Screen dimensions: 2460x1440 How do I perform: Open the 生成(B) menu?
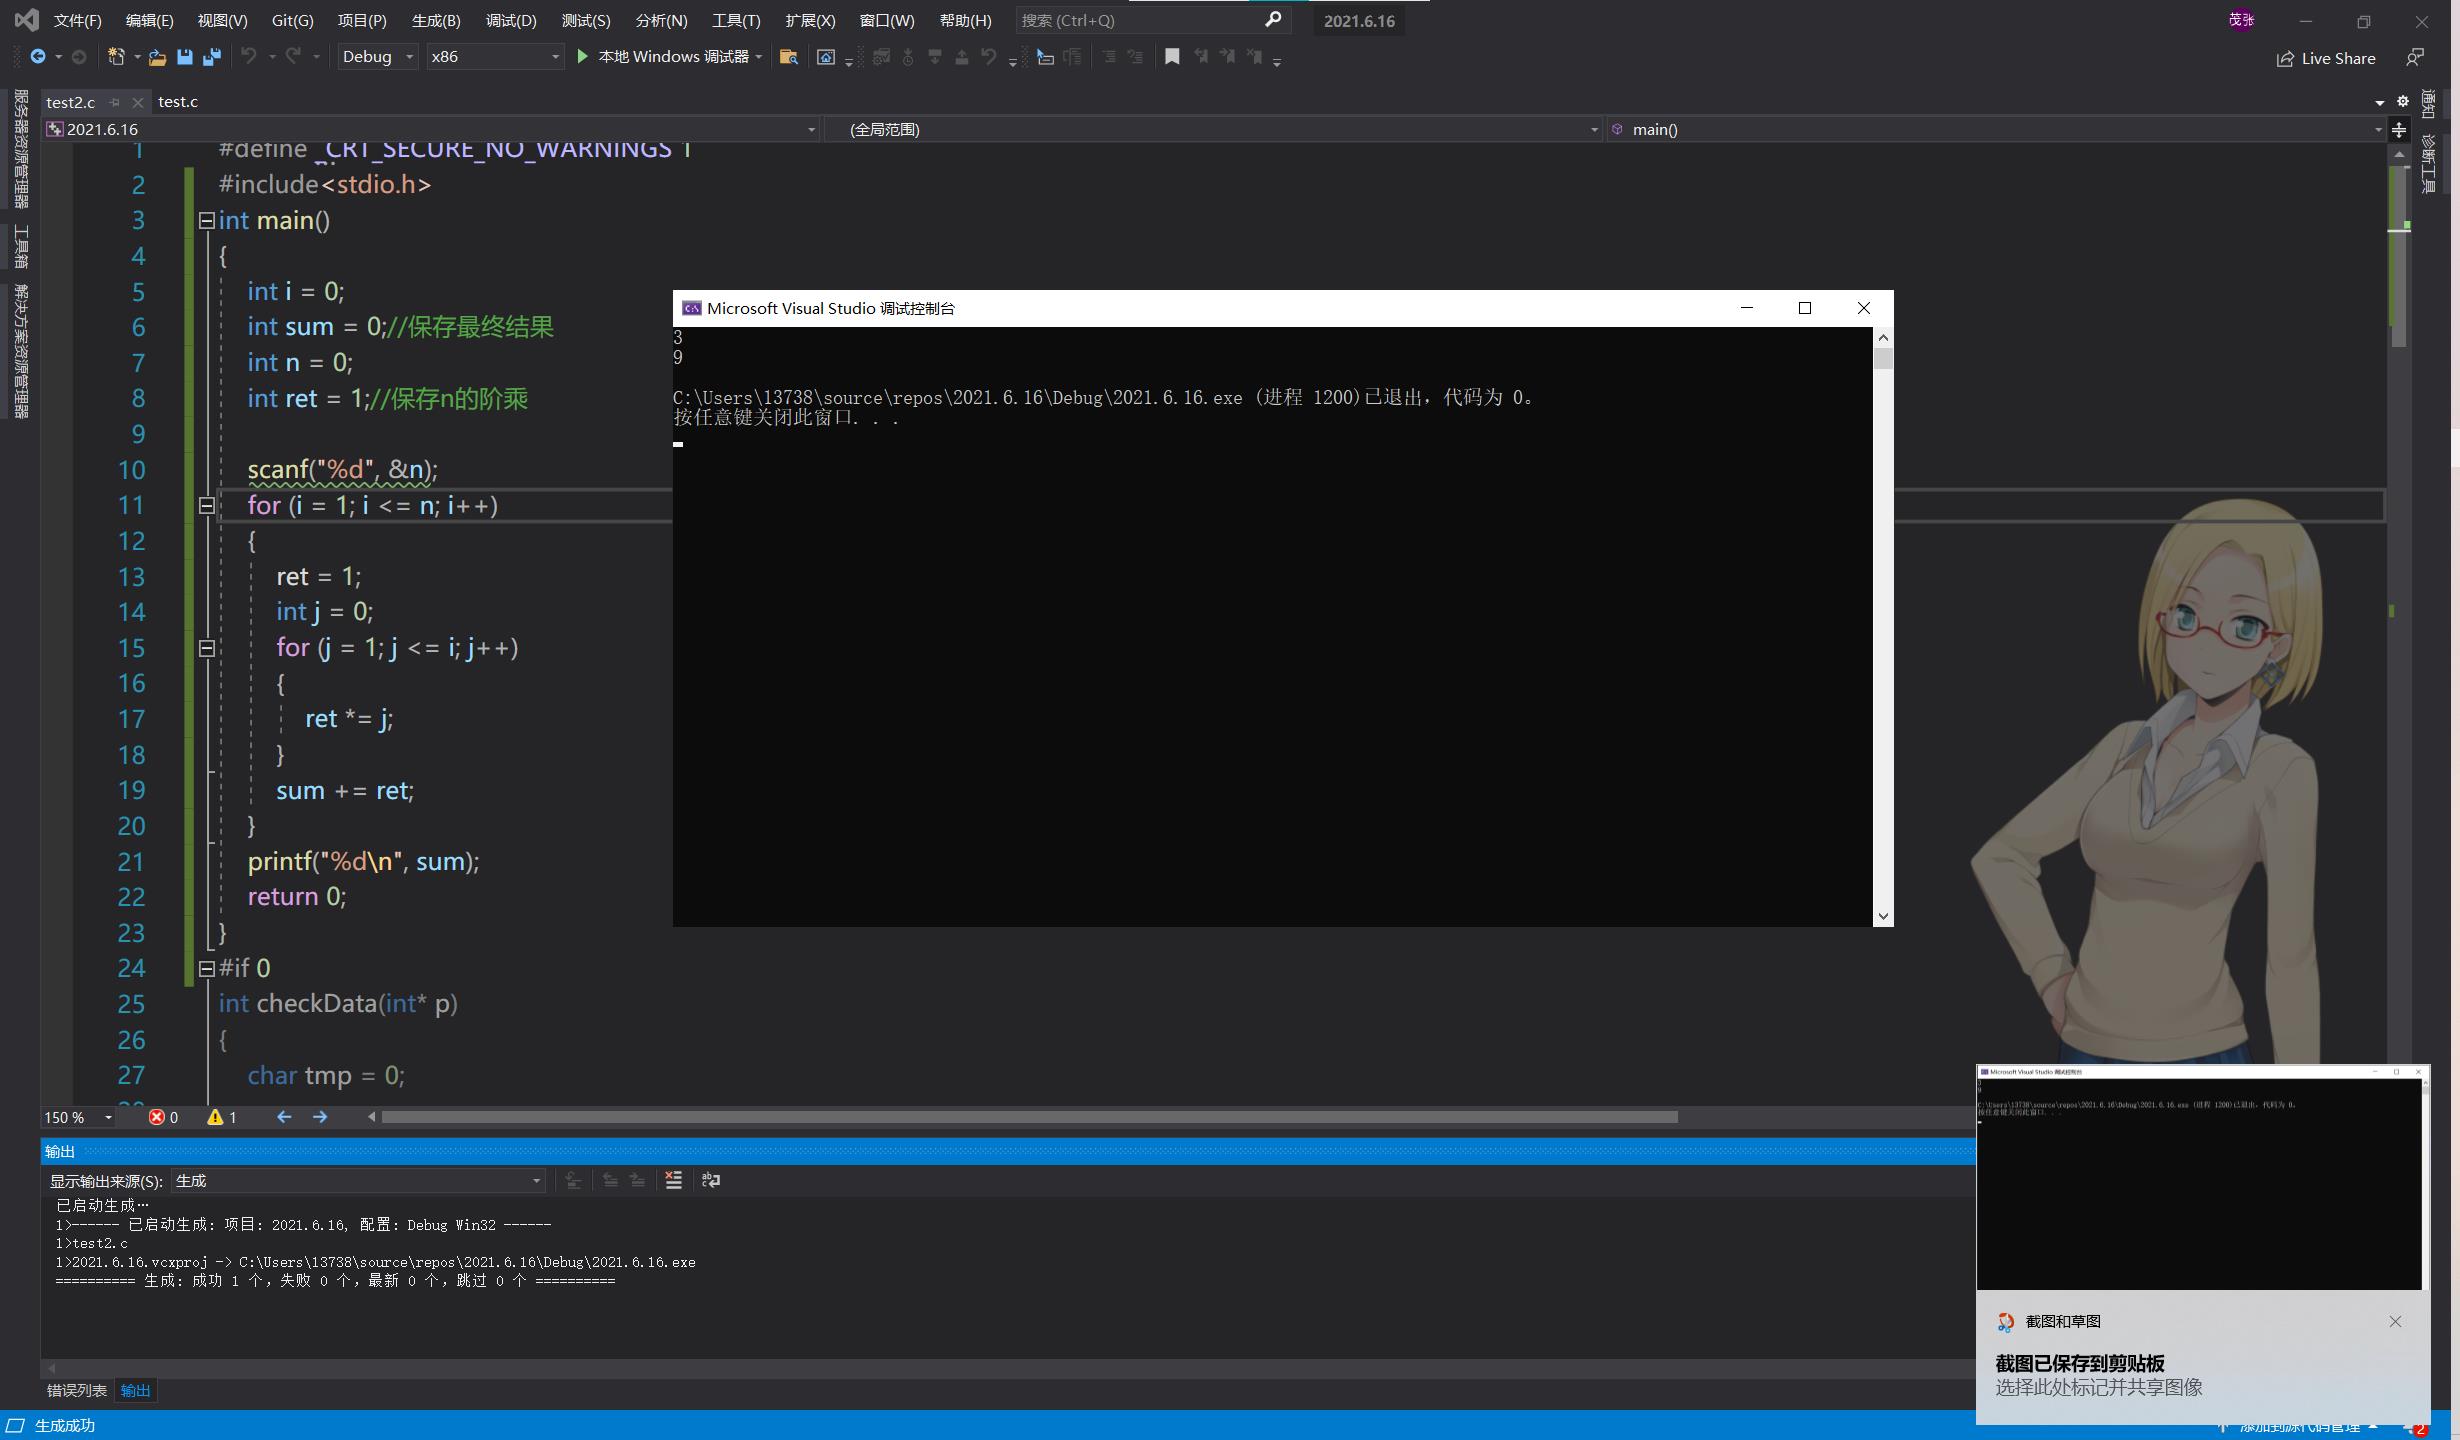point(436,20)
